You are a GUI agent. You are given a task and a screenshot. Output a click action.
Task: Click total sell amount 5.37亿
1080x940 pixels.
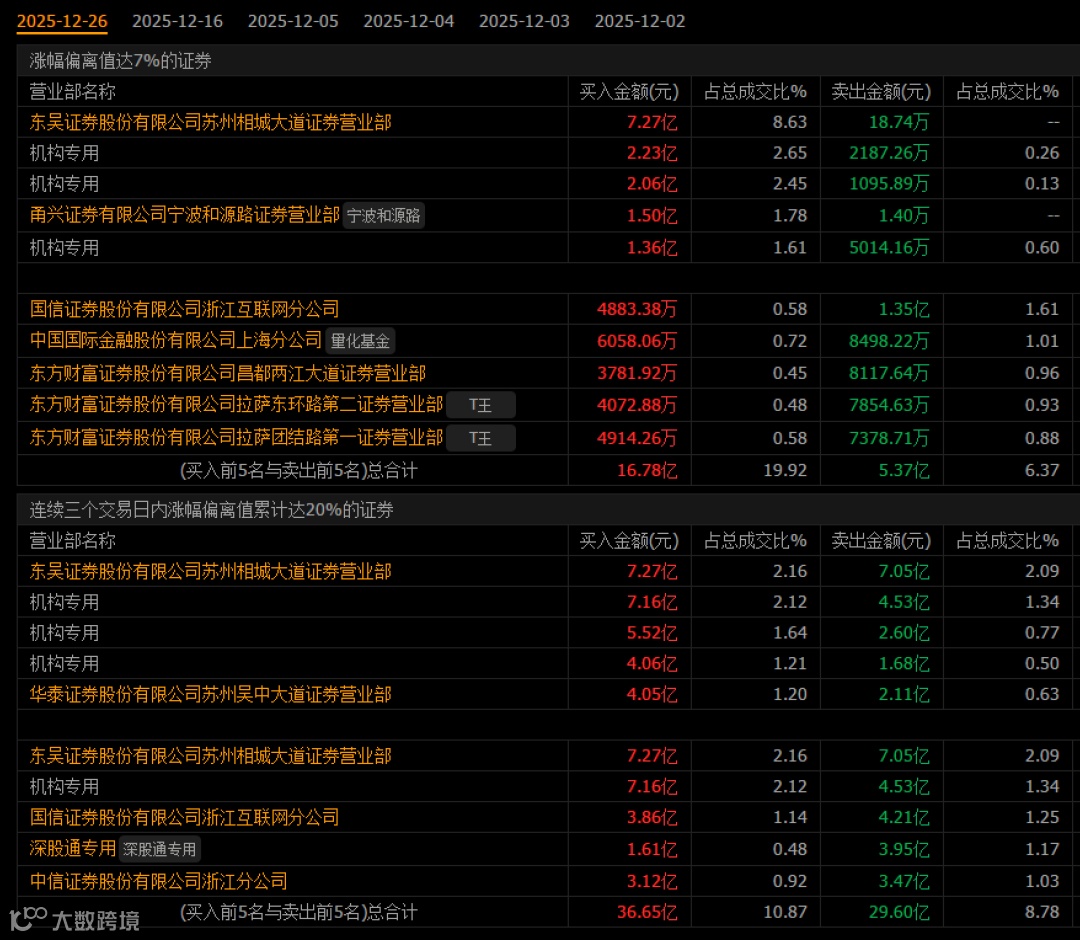pyautogui.click(x=904, y=470)
